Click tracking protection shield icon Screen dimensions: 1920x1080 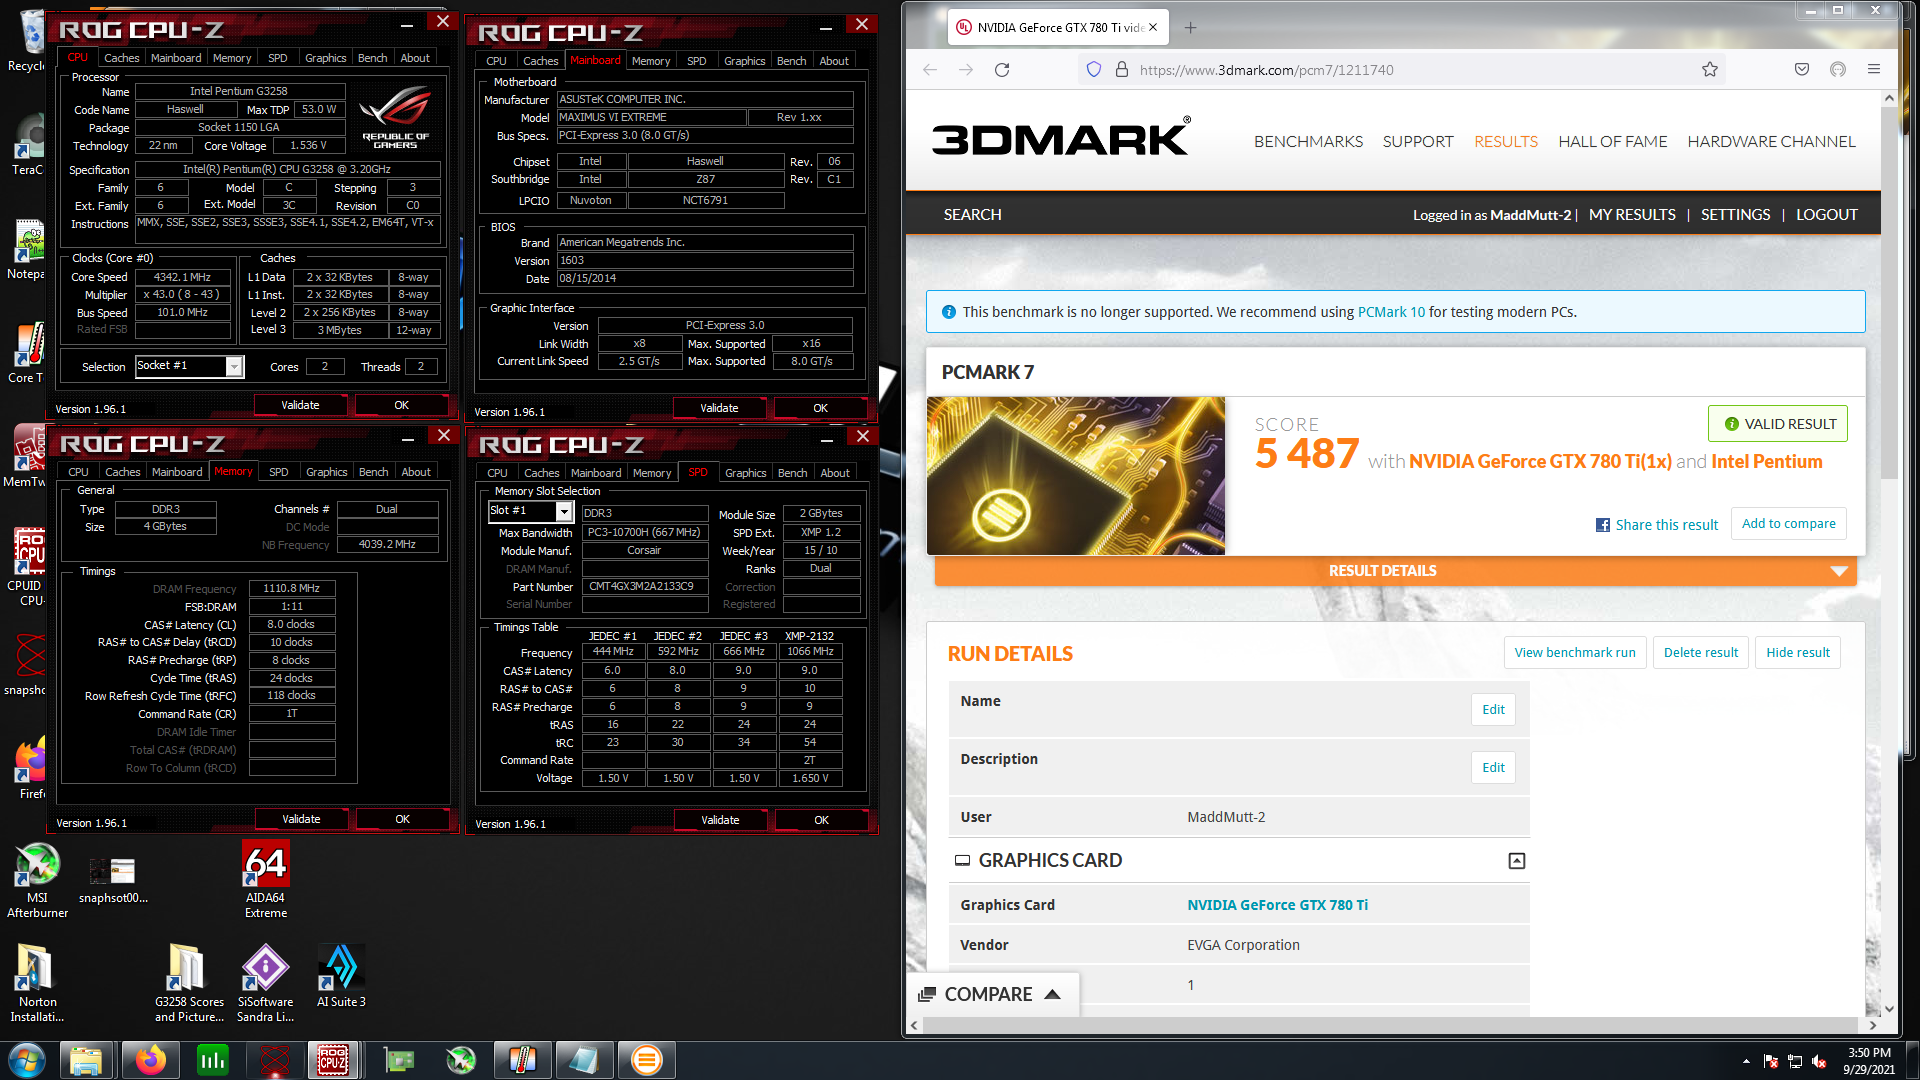point(1094,70)
